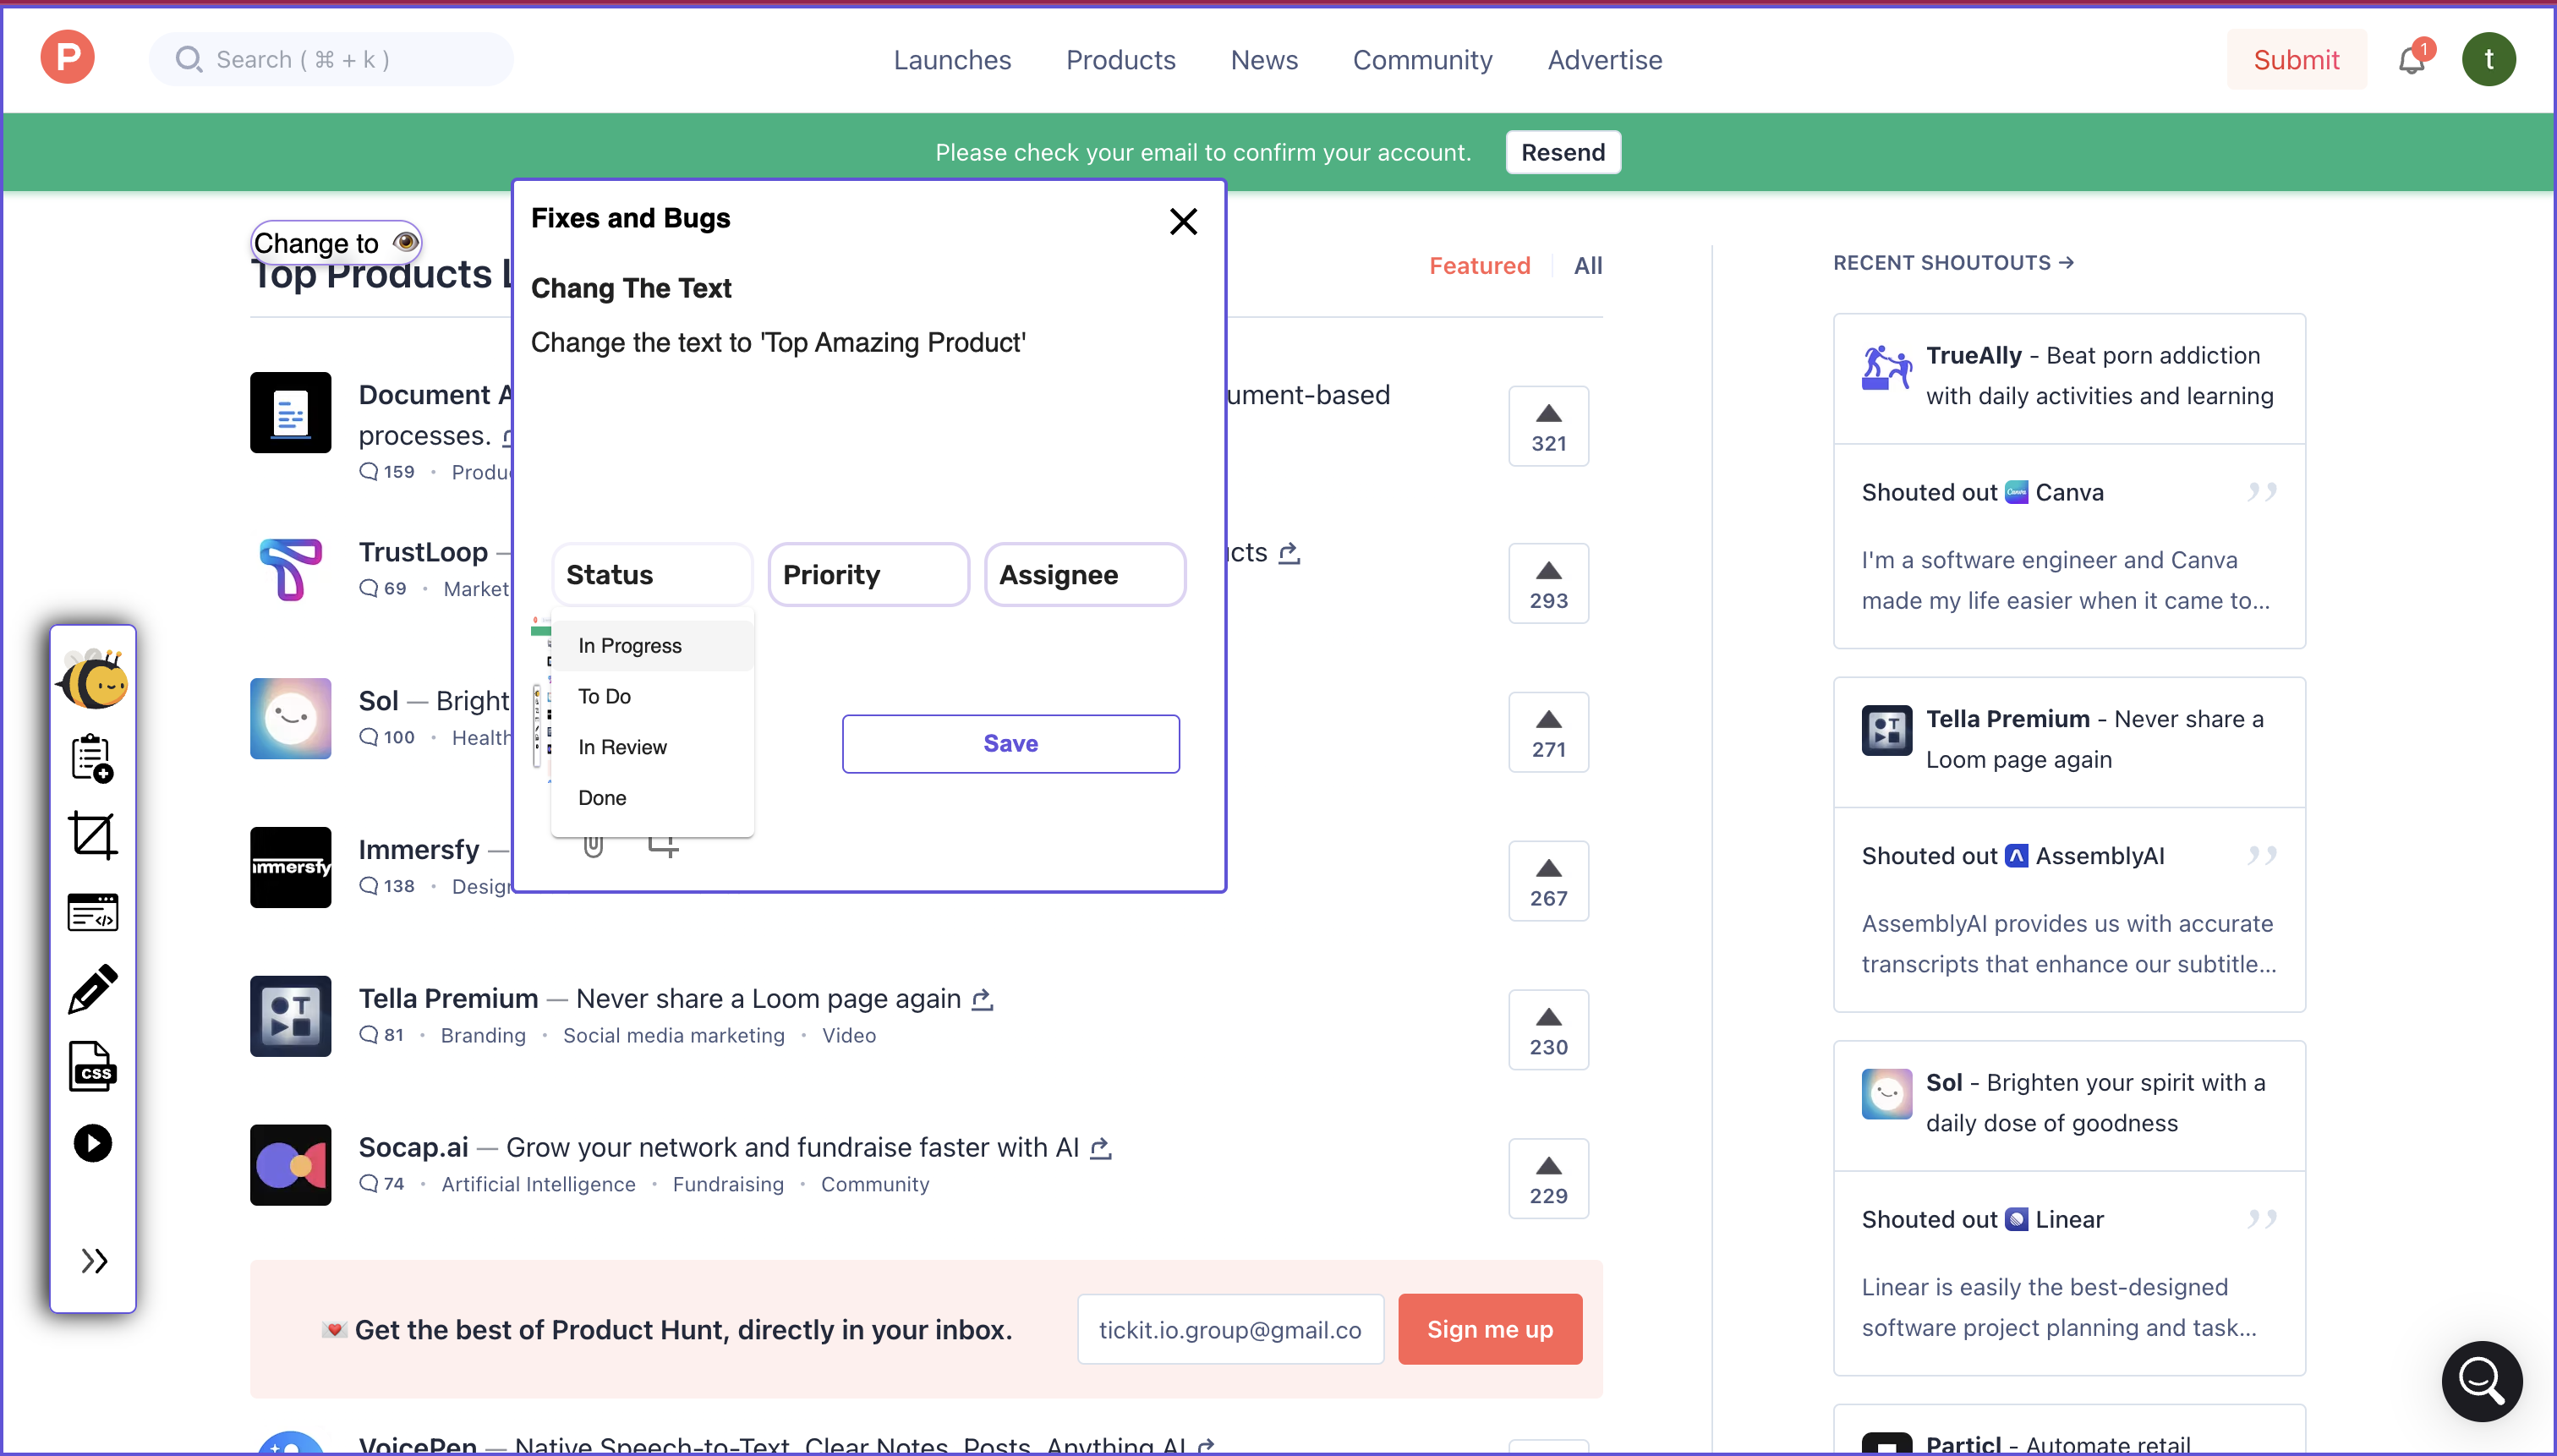Toggle the eye icon on the Change to label

click(405, 242)
